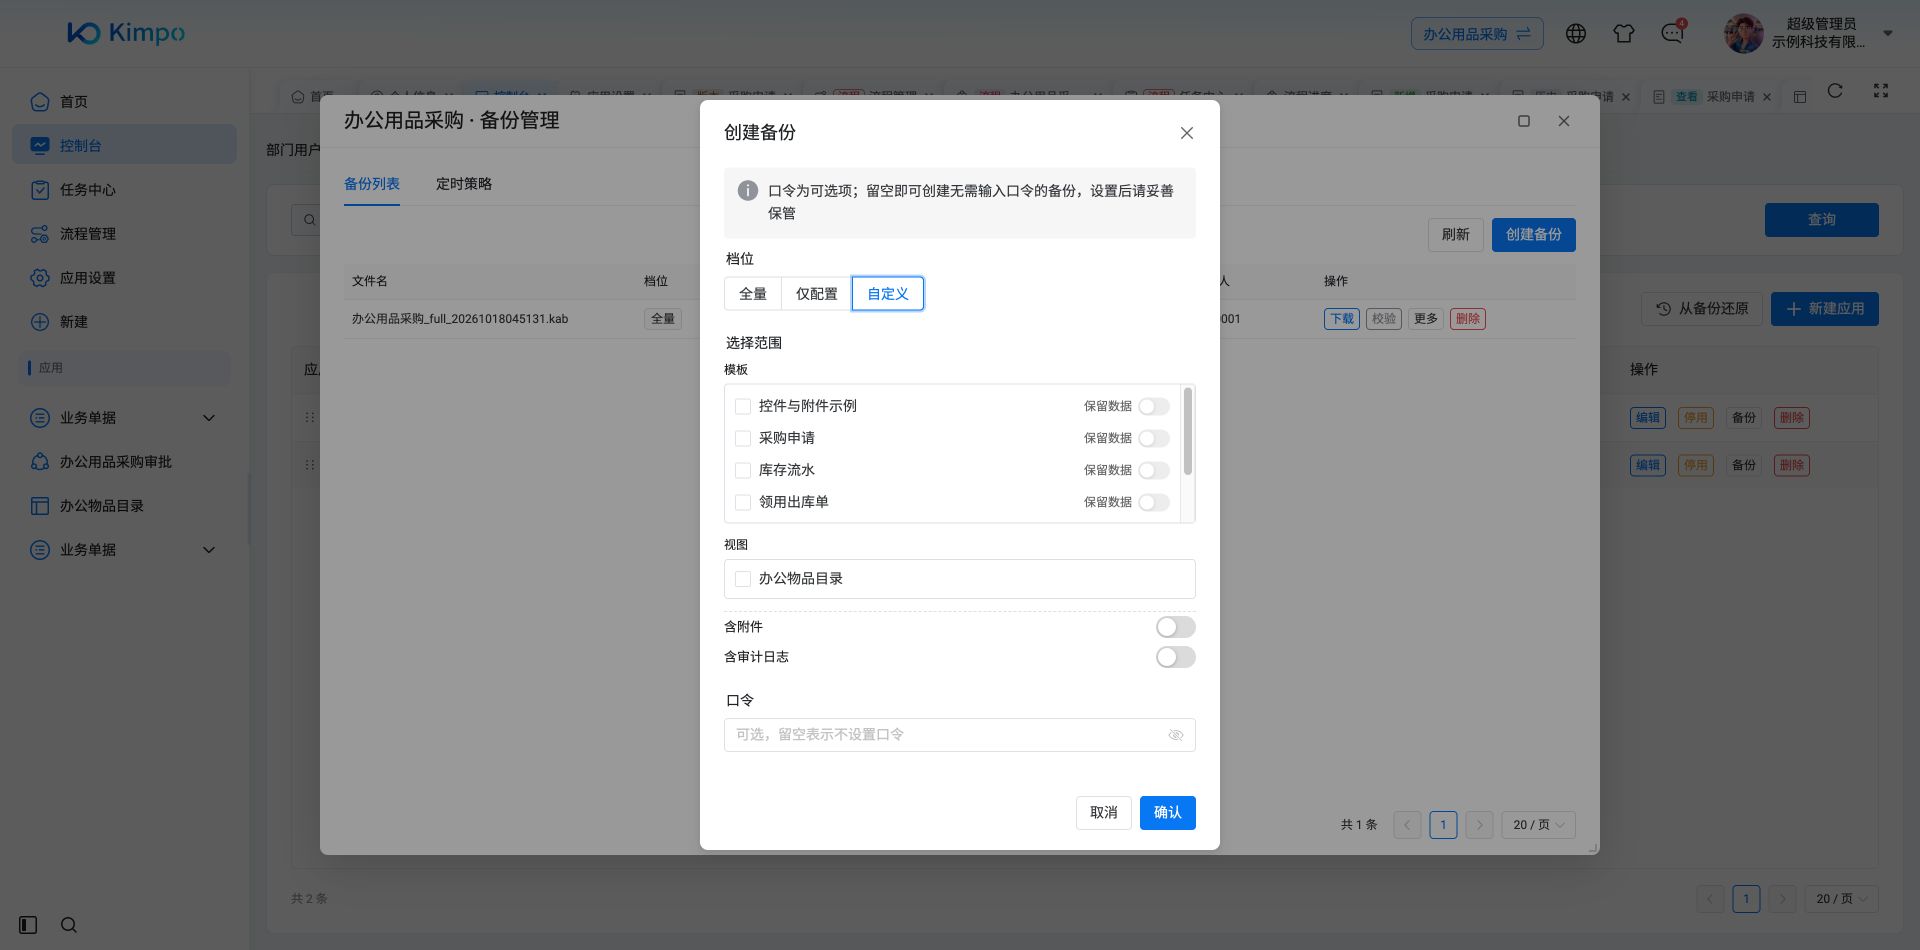The image size is (1920, 950).
Task: Expand the first 业务单据 group chevron
Action: click(209, 417)
